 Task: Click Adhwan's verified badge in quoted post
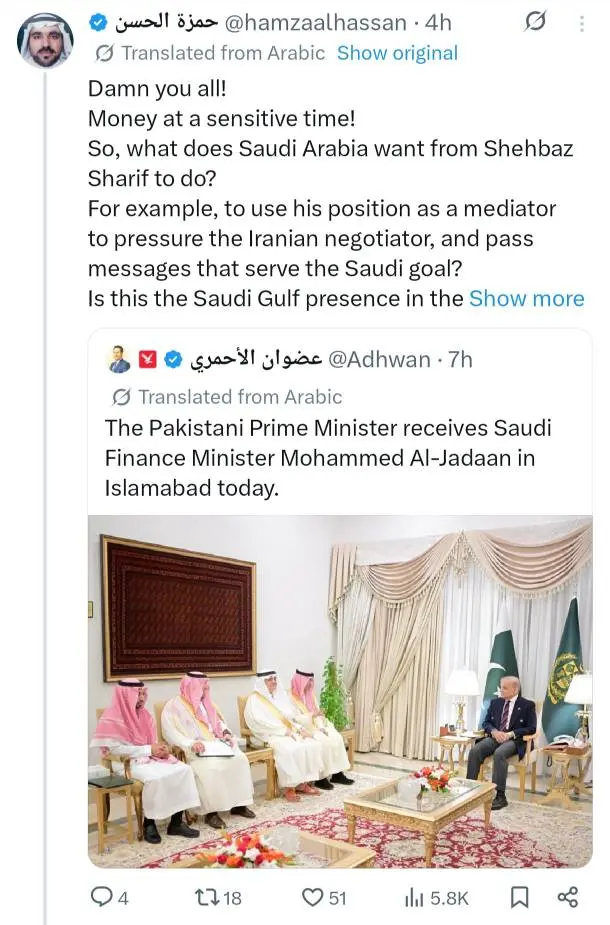(x=174, y=359)
